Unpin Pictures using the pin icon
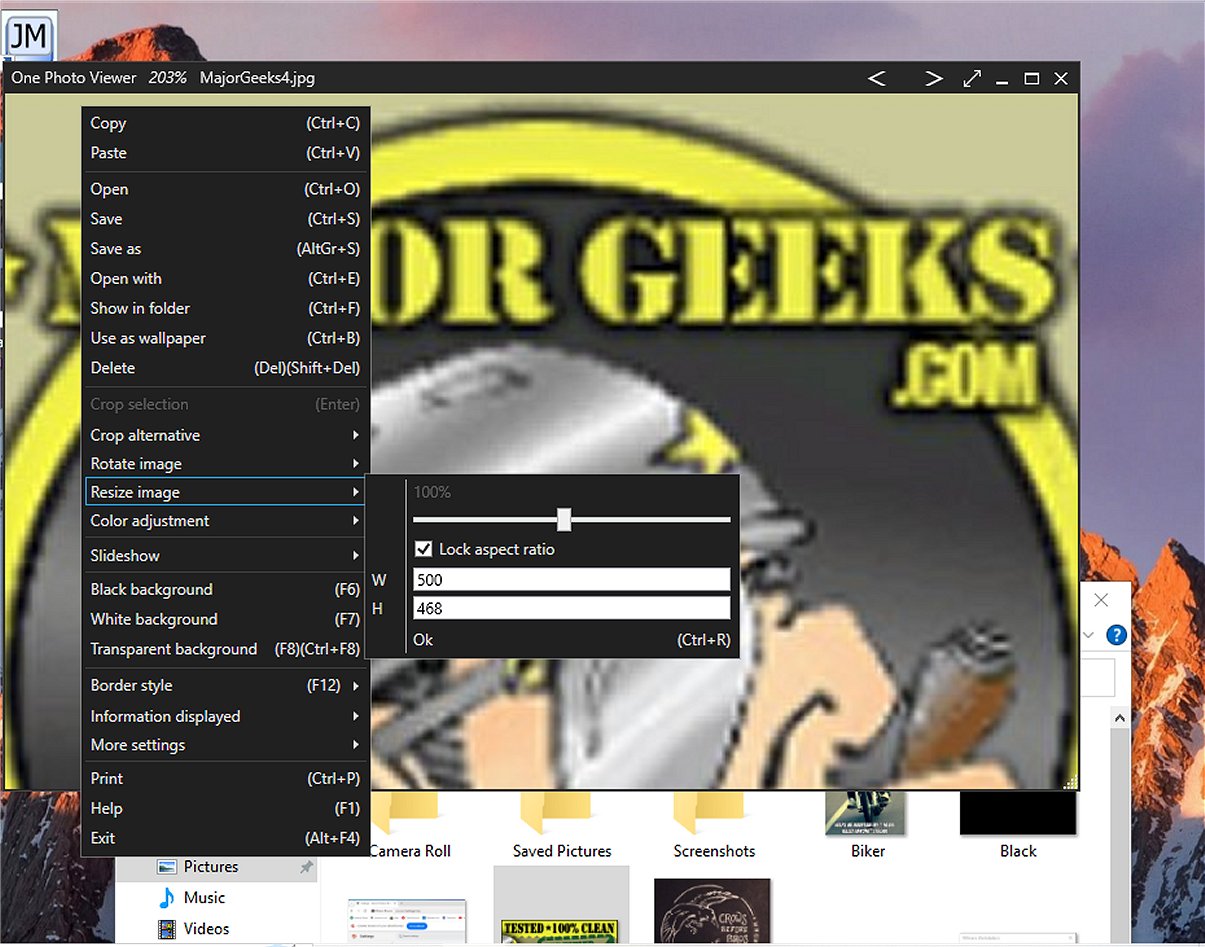 pyautogui.click(x=306, y=868)
